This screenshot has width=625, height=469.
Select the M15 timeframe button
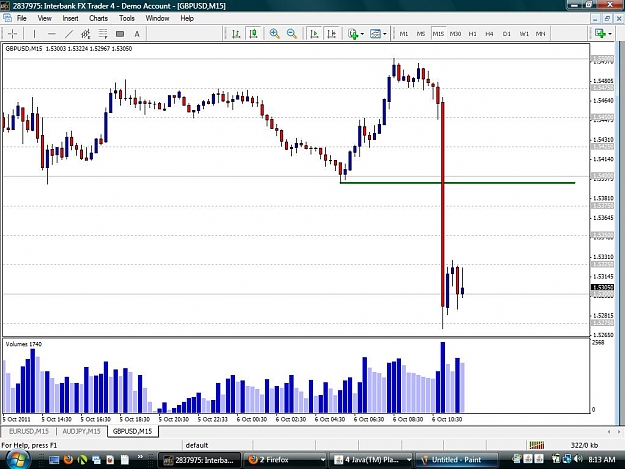point(438,34)
